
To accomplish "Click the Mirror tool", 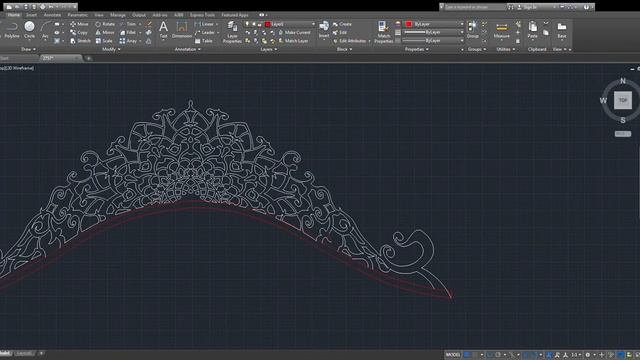I will pos(105,32).
